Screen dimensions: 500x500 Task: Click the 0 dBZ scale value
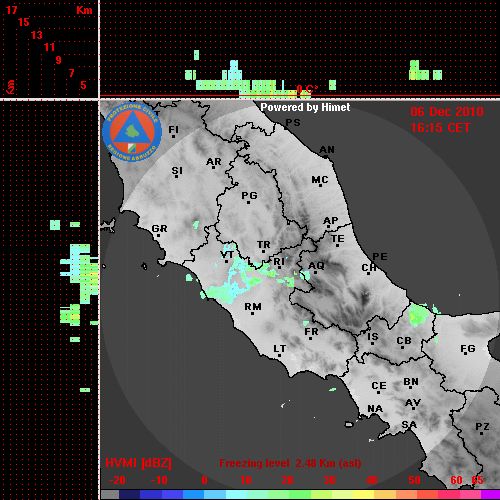click(204, 480)
